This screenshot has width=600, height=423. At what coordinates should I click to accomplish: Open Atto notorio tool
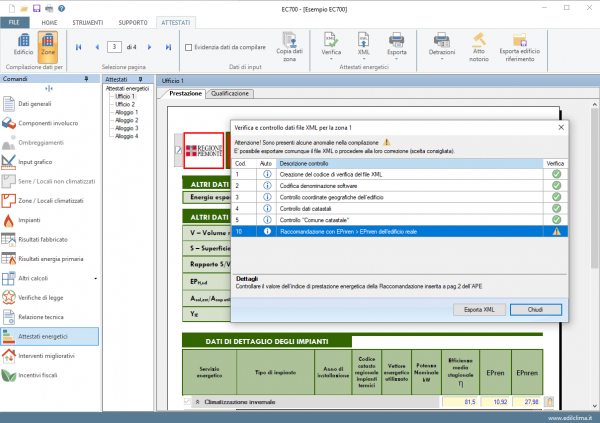[x=479, y=47]
